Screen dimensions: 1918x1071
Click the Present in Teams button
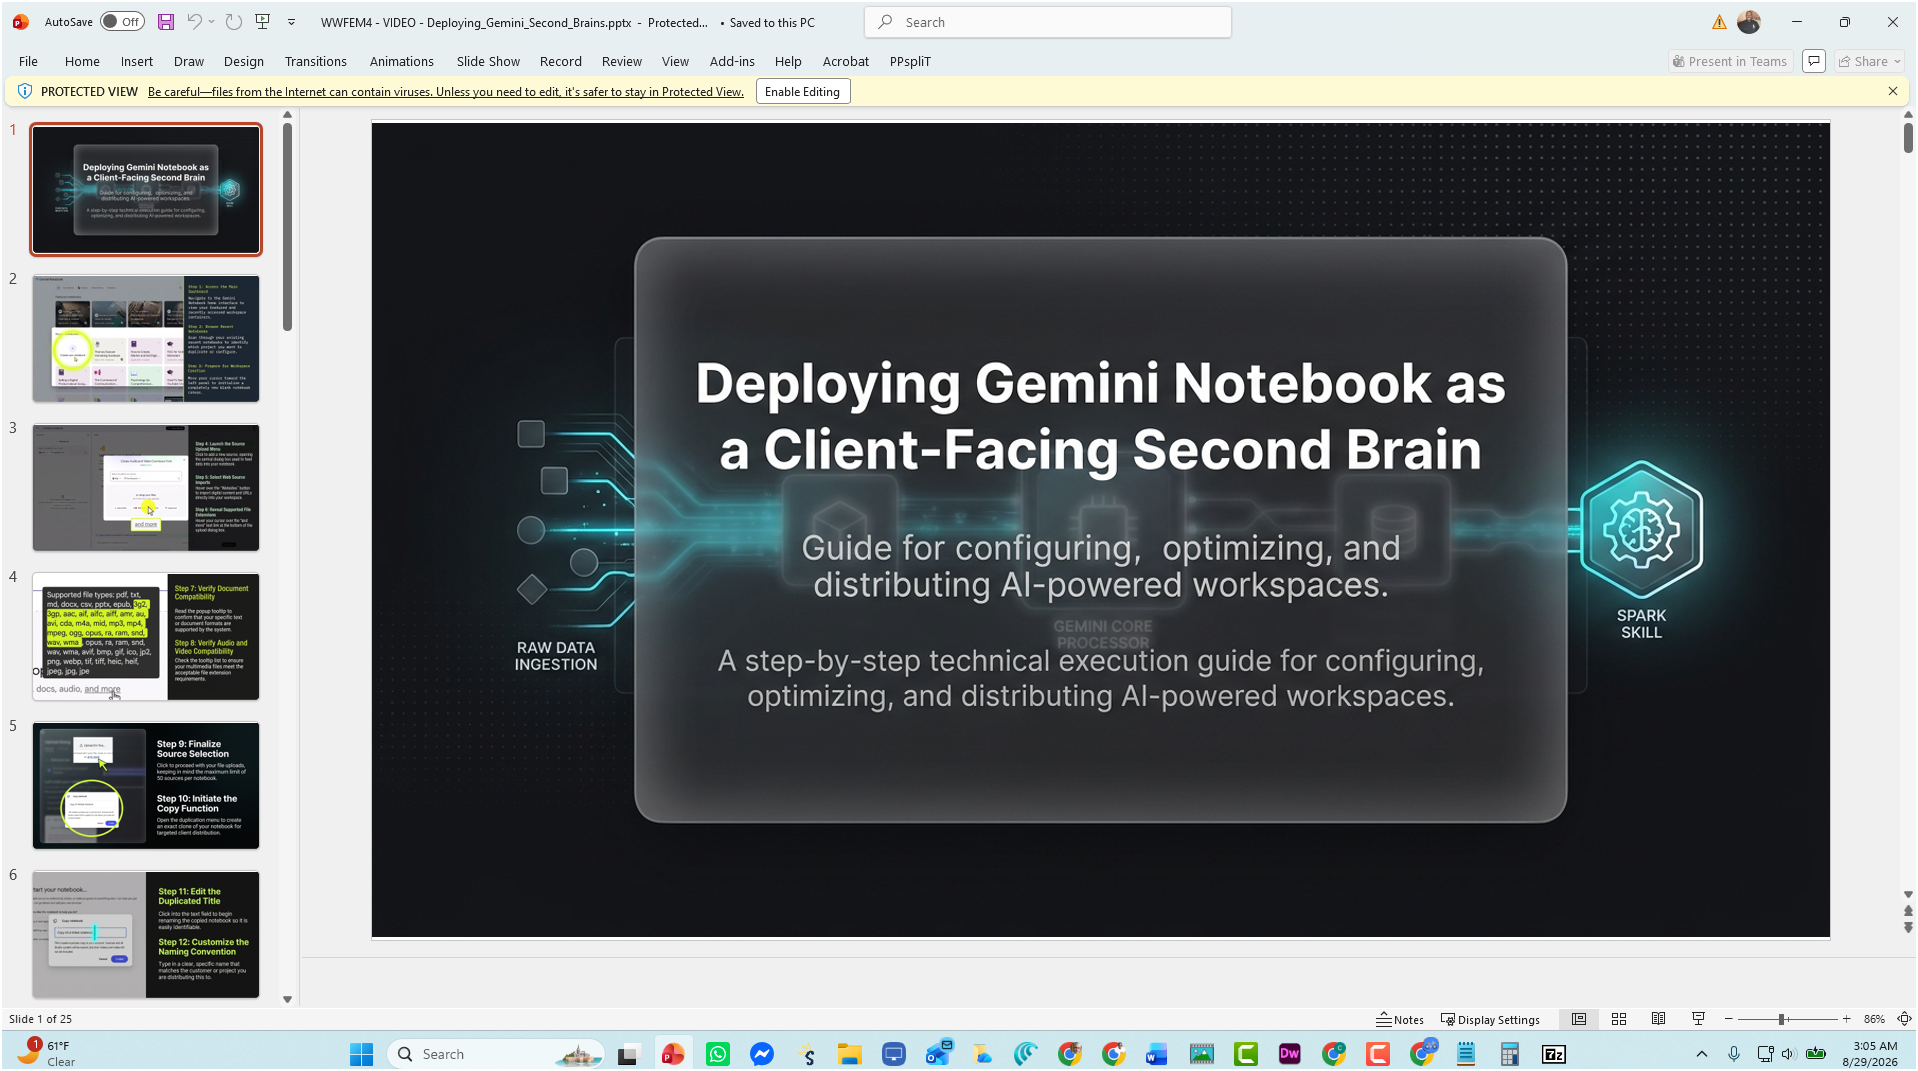1730,61
